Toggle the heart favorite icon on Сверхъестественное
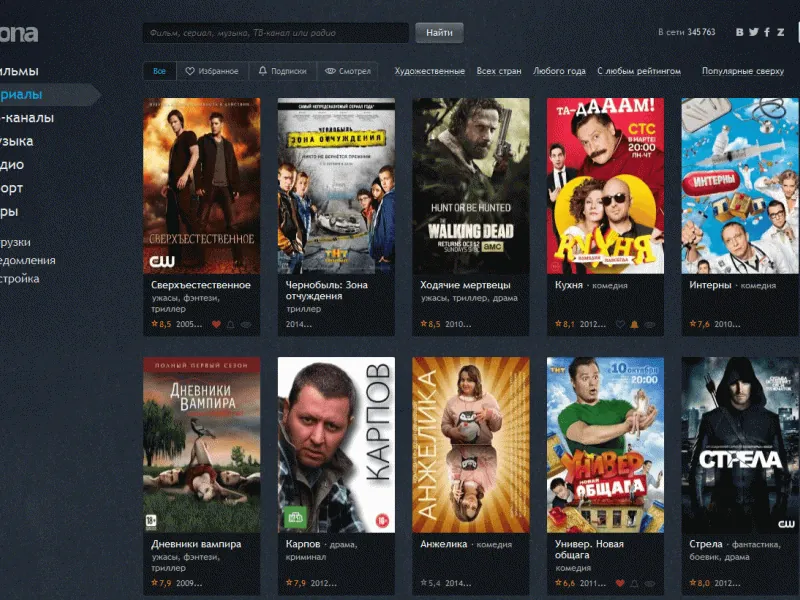The width and height of the screenshot is (800, 600). pyautogui.click(x=216, y=324)
